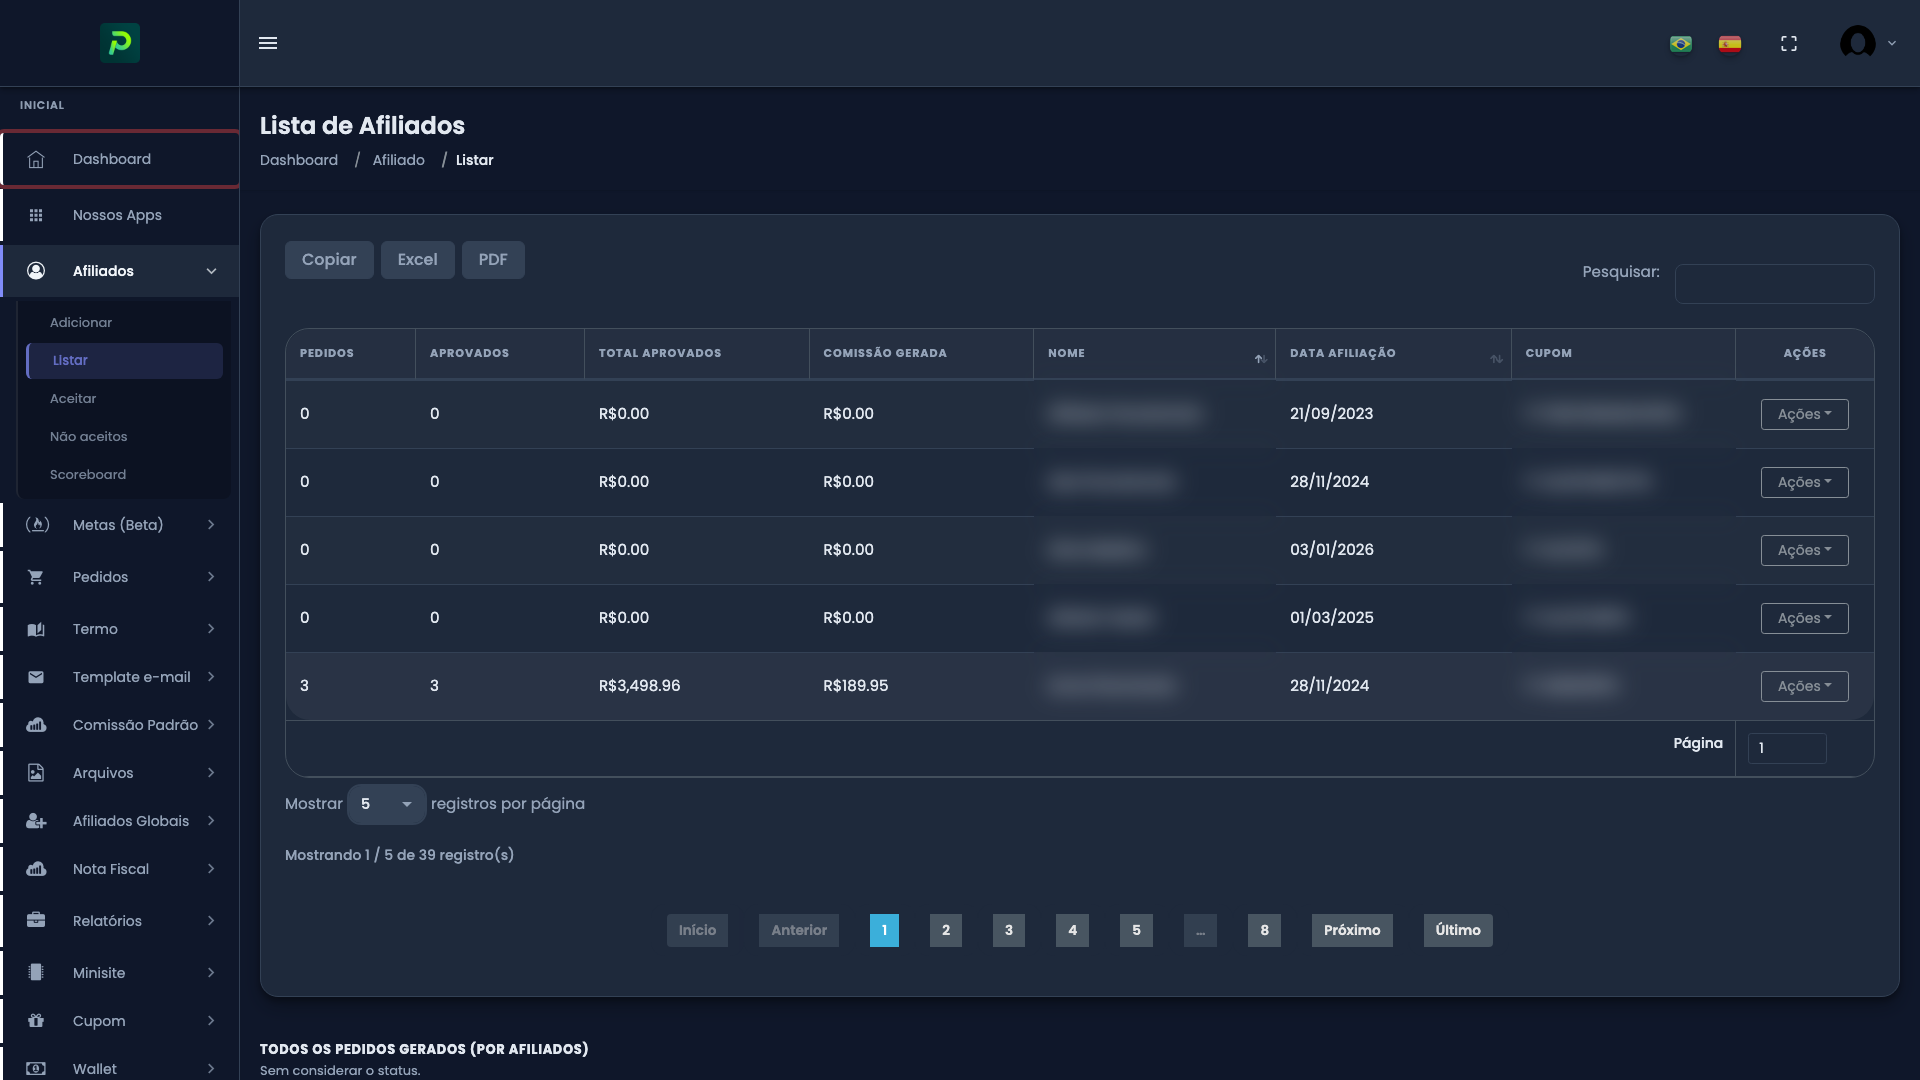Export the table with the Excel button
The width and height of the screenshot is (1920, 1080).
tap(417, 259)
